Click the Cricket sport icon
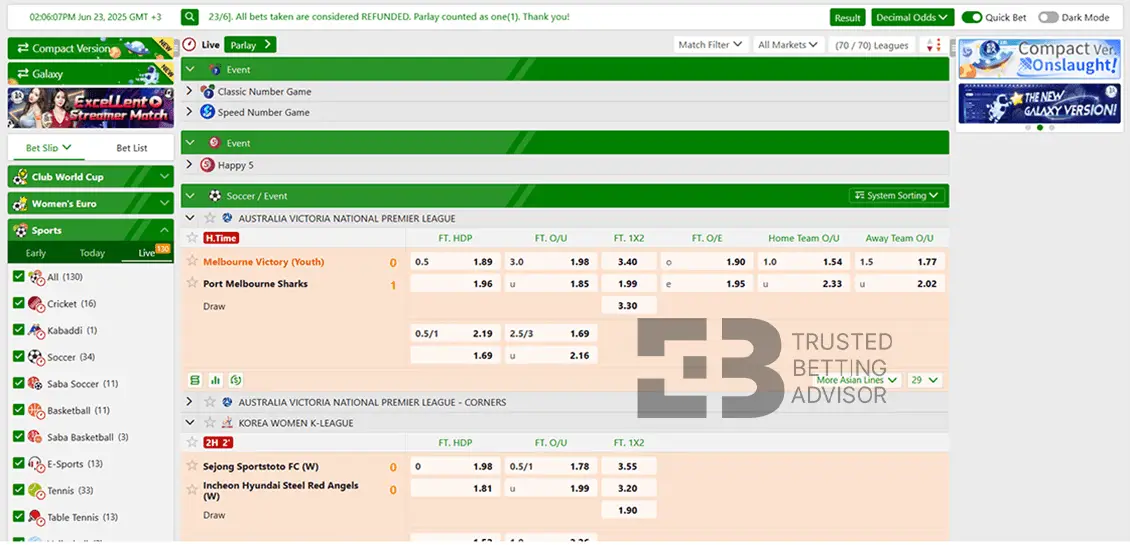Image resolution: width=1130 pixels, height=545 pixels. 36,303
